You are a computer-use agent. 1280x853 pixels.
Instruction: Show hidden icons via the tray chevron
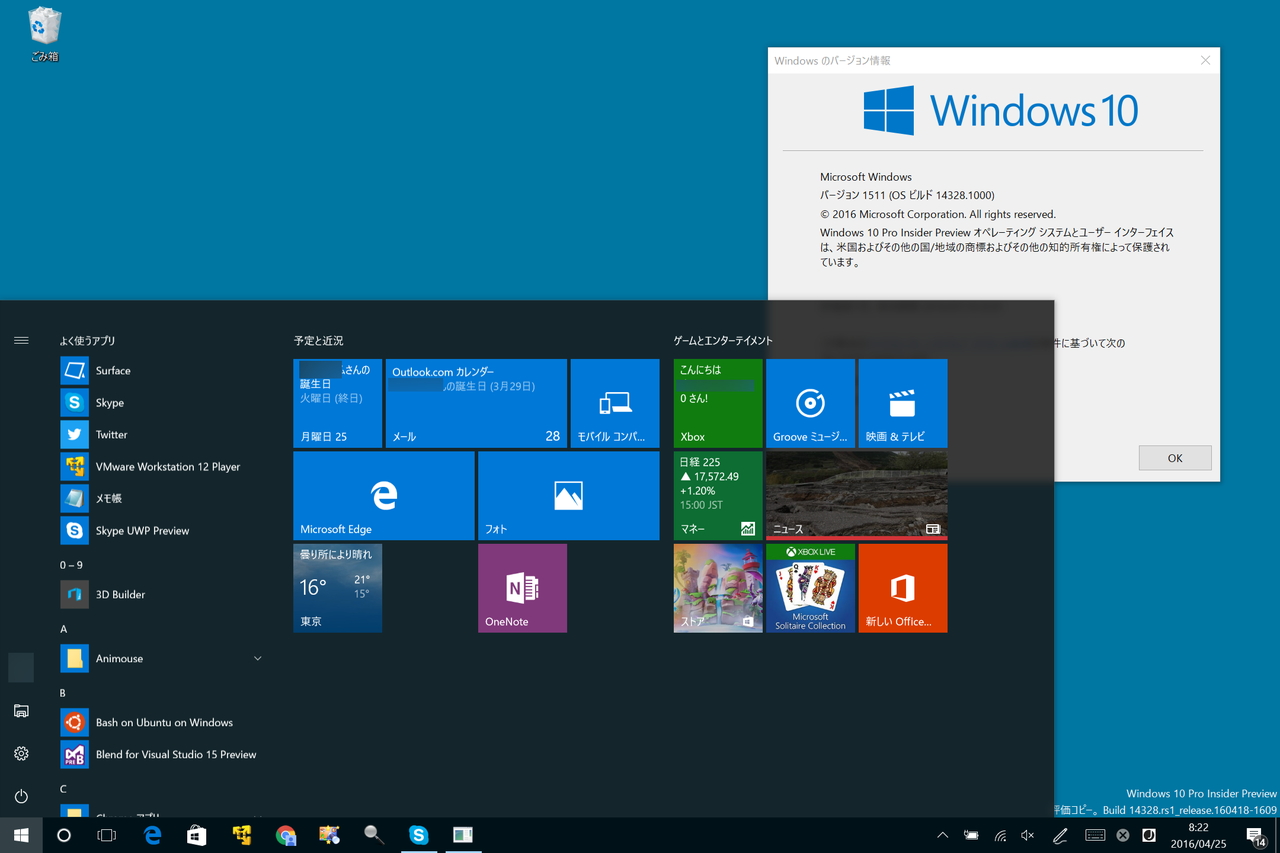pyautogui.click(x=941, y=835)
